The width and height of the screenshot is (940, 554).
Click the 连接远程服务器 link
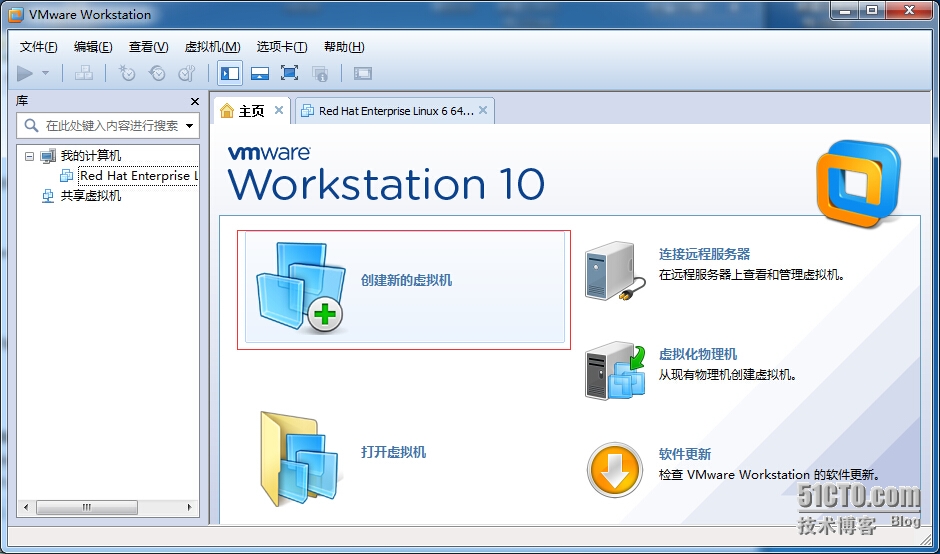click(704, 254)
